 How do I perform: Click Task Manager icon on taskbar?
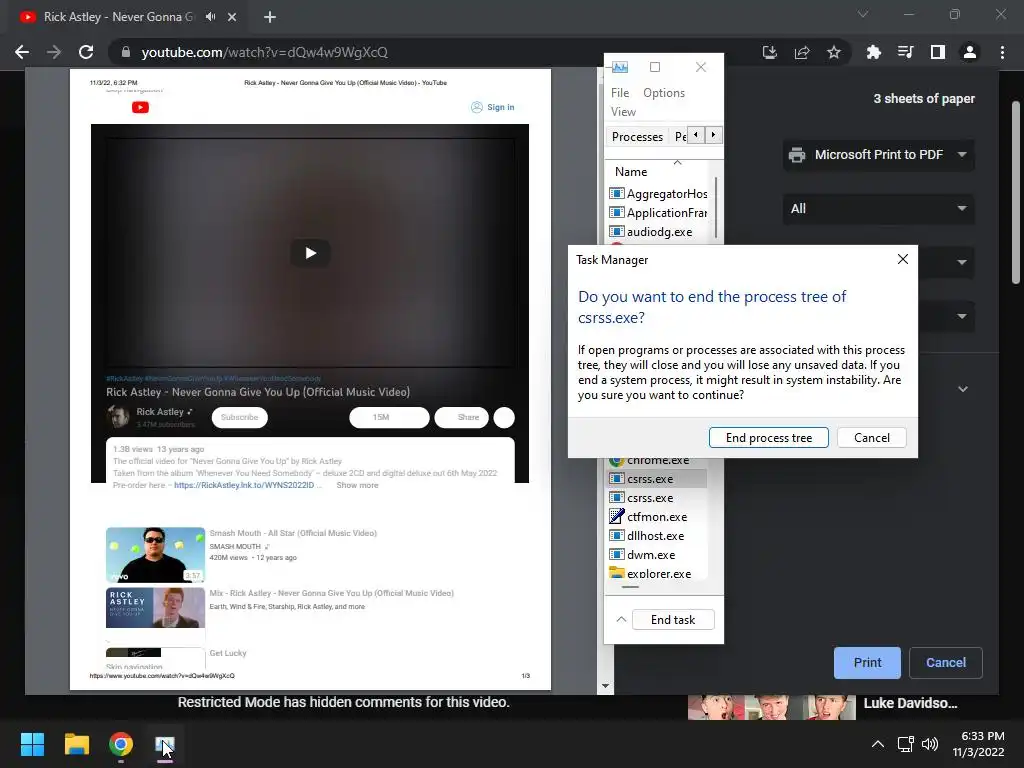pyautogui.click(x=165, y=744)
